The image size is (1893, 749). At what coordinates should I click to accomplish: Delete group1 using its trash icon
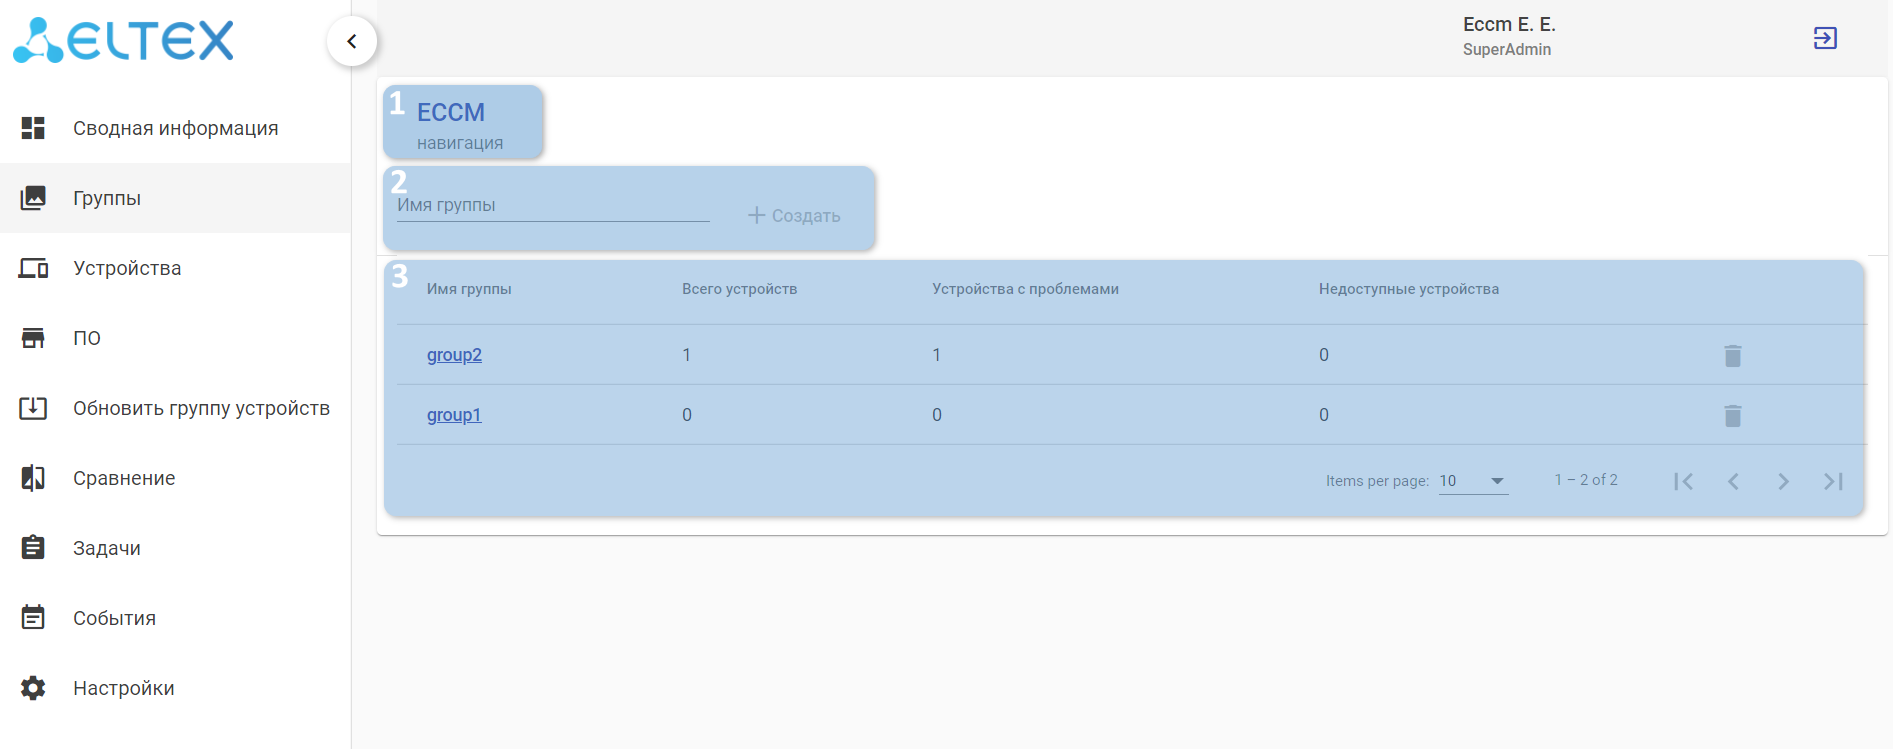tap(1733, 415)
